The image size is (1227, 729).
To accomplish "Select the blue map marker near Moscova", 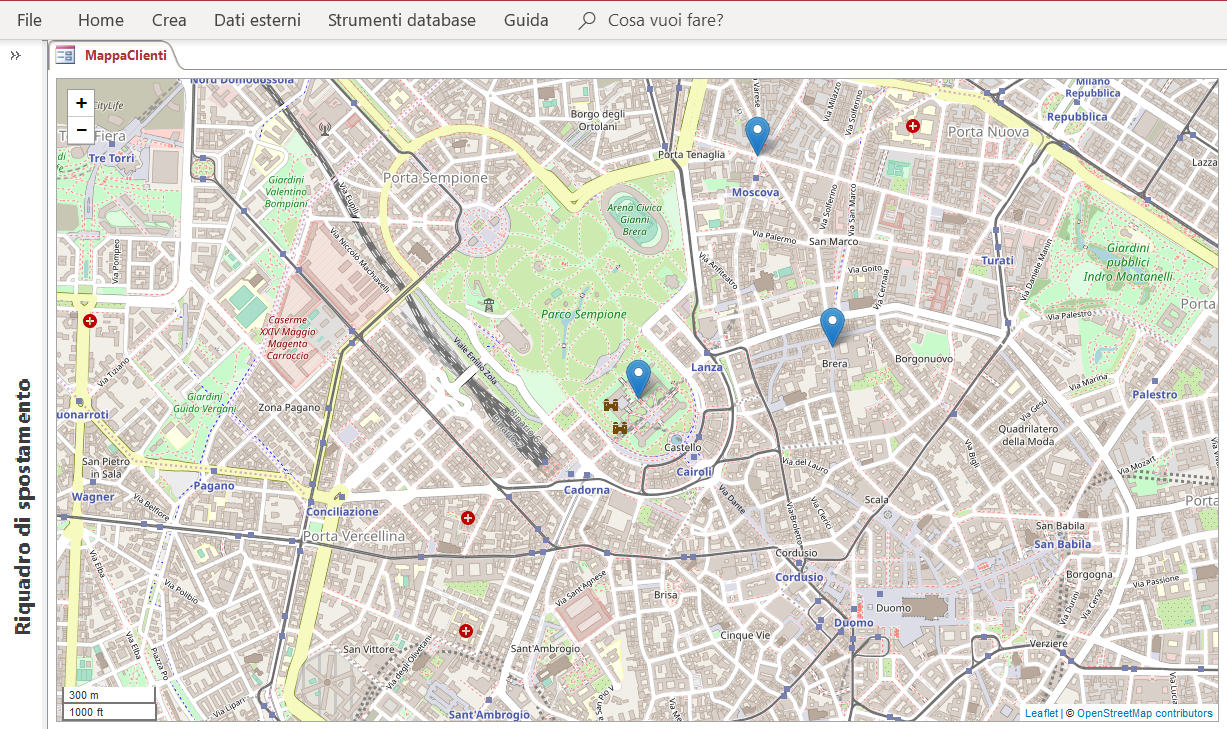I will click(758, 136).
